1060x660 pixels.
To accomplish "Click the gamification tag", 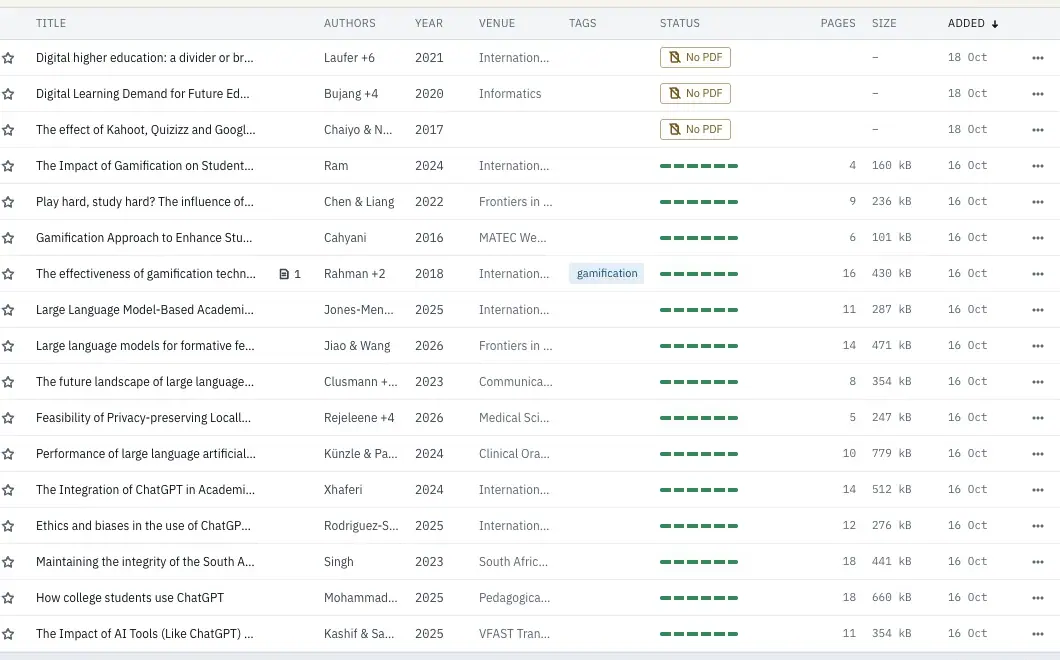I will tap(606, 273).
